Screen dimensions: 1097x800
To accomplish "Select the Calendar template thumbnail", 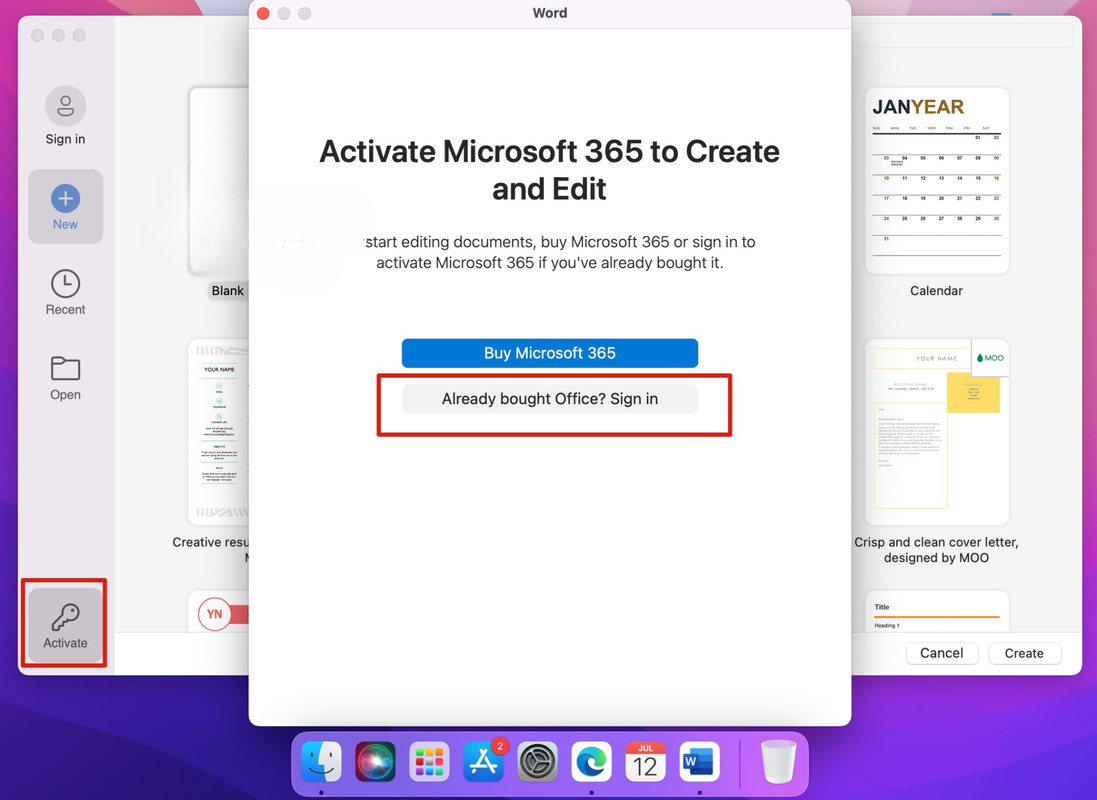I will [x=936, y=181].
